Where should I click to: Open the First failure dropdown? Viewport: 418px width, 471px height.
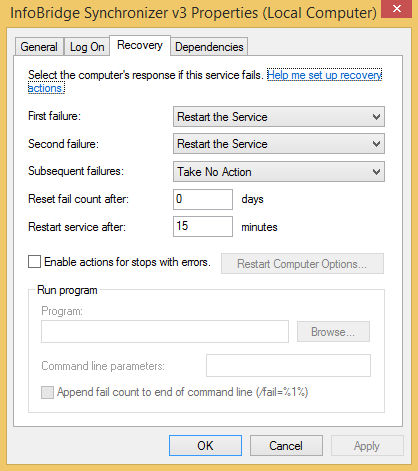pyautogui.click(x=279, y=117)
